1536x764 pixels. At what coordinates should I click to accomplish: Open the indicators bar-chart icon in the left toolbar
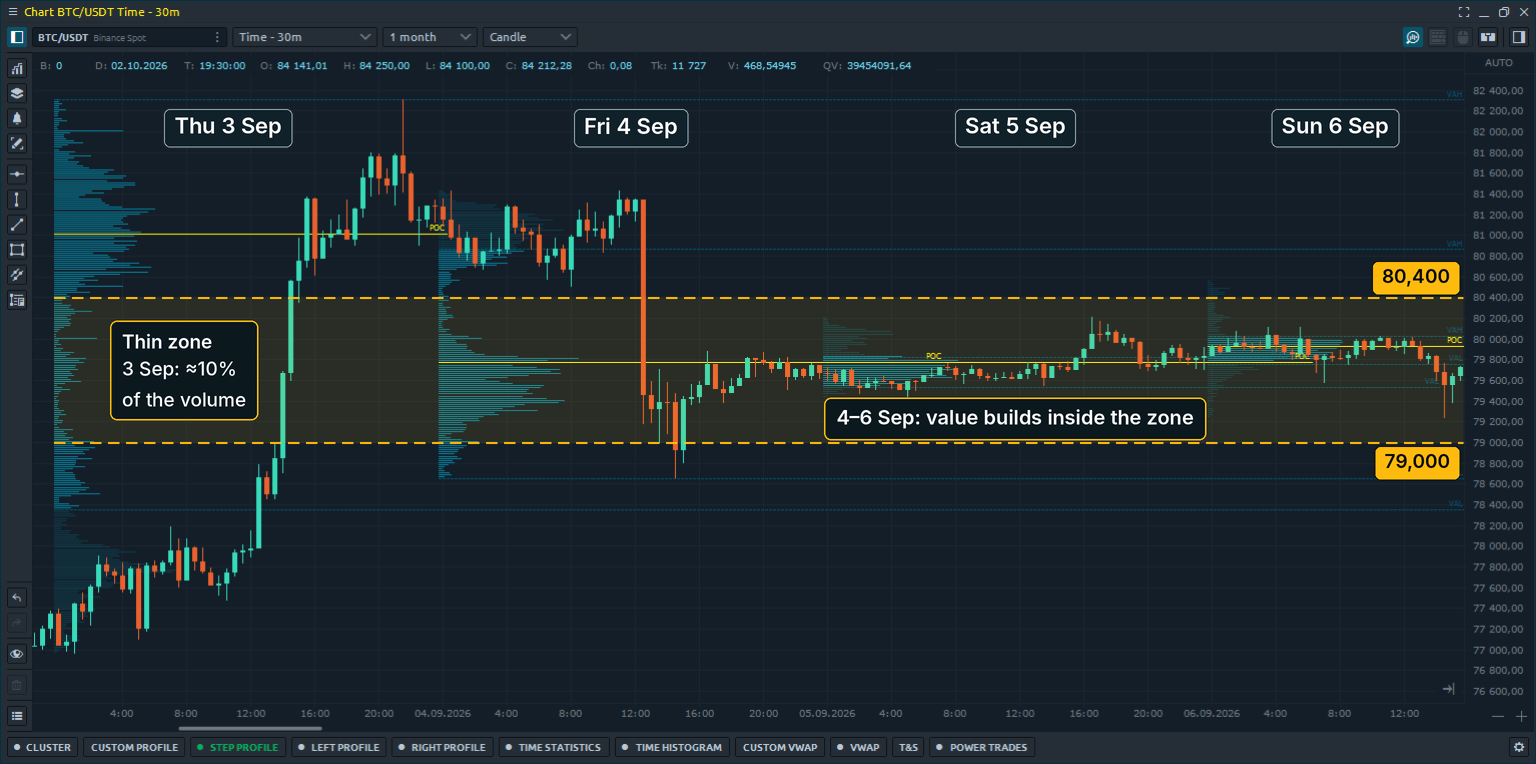[x=17, y=68]
